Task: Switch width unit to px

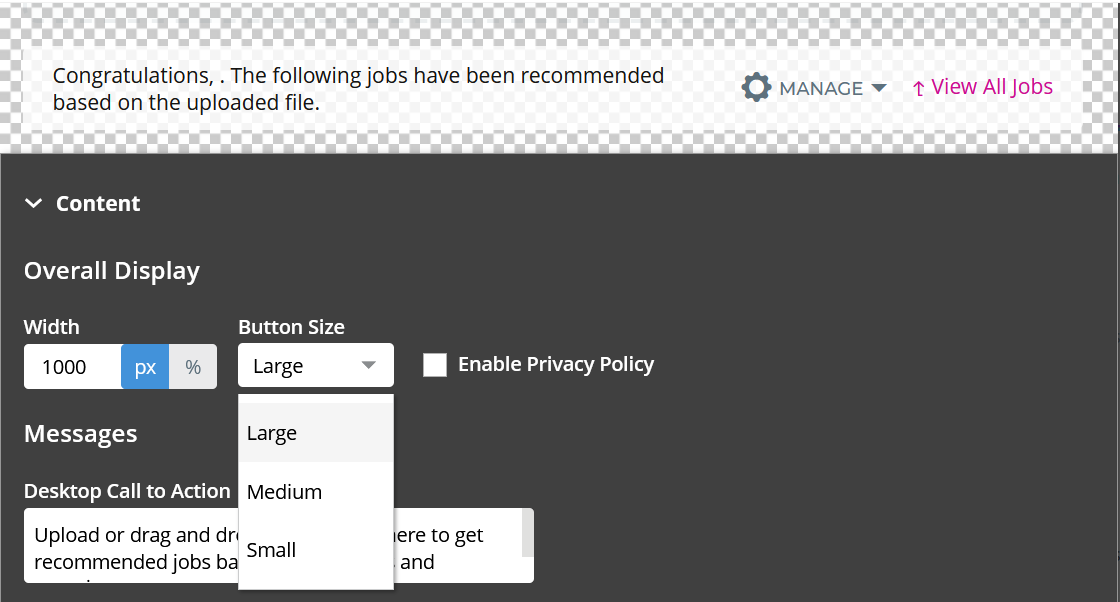Action: click(145, 366)
